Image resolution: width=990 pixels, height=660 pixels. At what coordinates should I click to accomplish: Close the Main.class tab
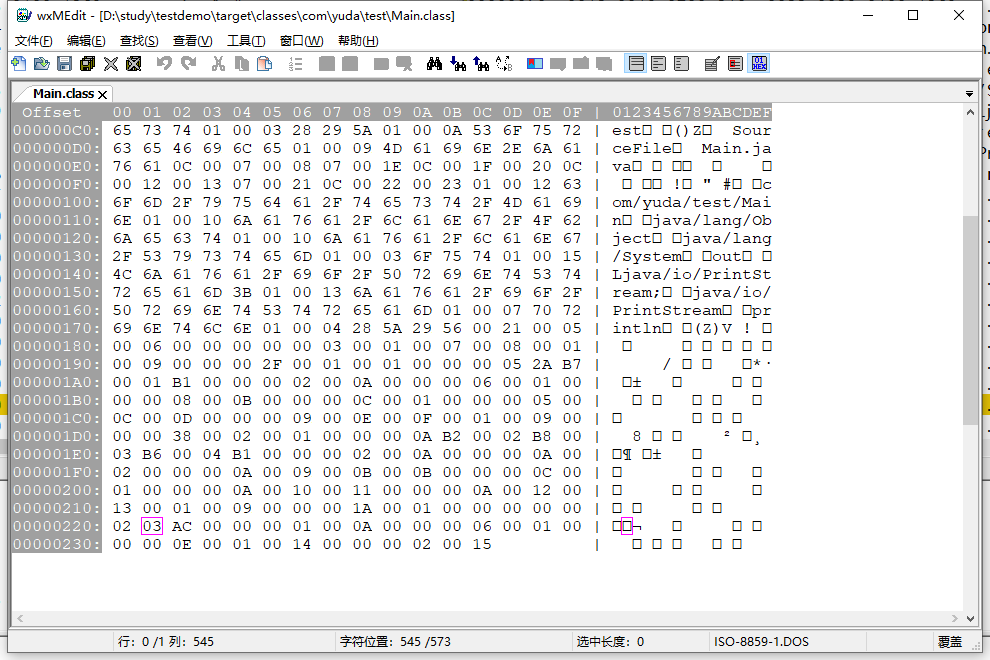102,95
